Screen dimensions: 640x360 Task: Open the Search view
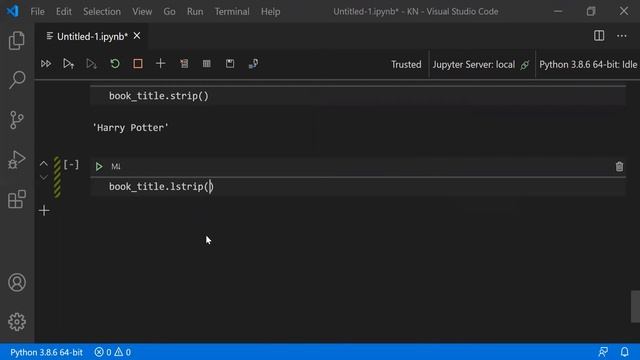click(x=17, y=80)
